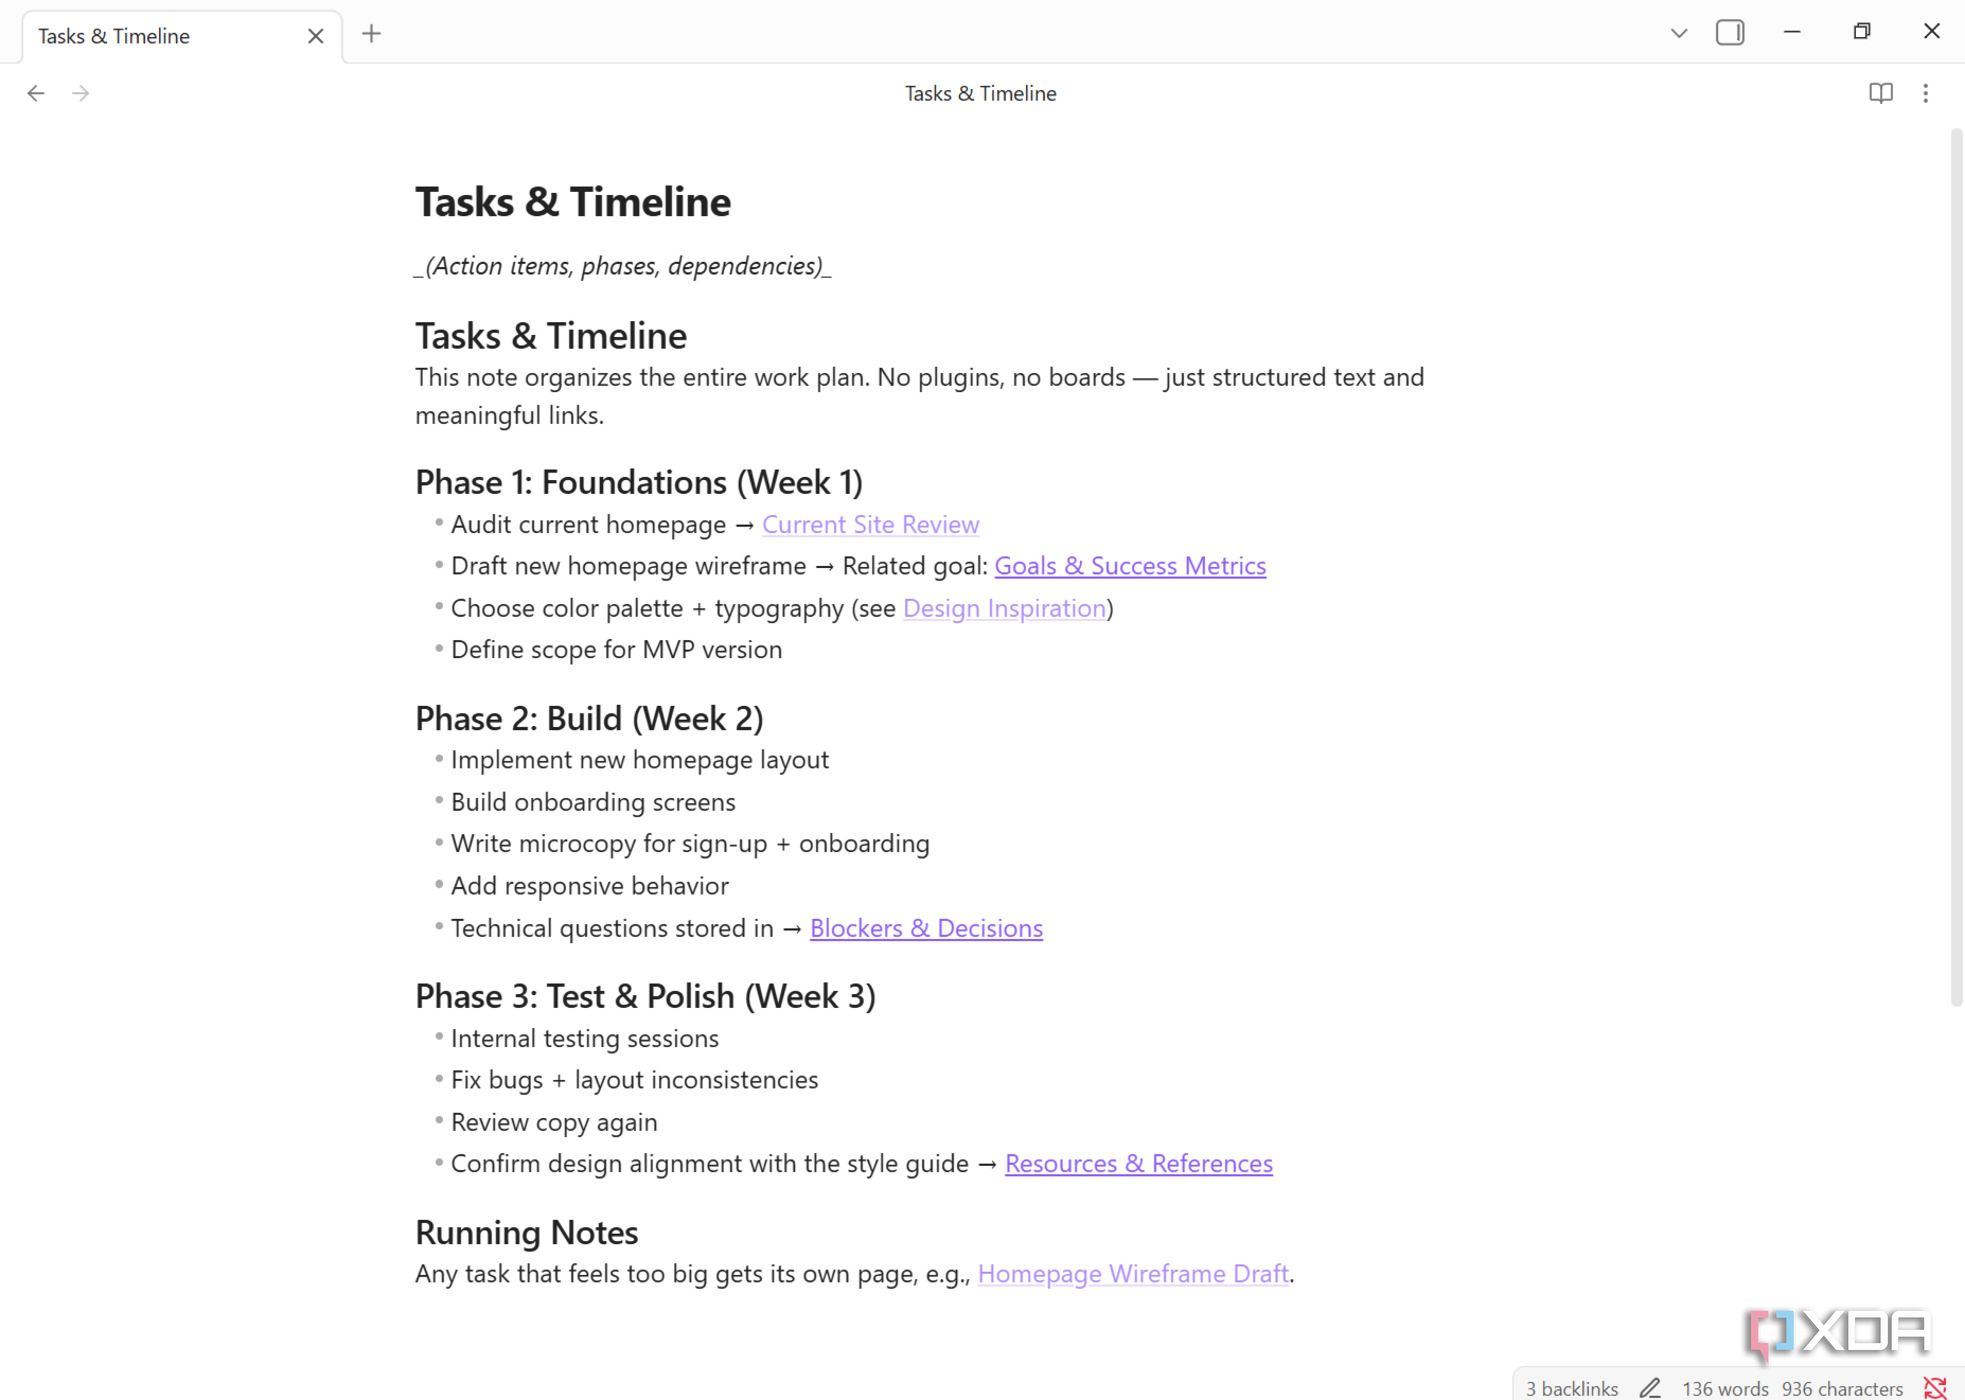The height and width of the screenshot is (1400, 1965).
Task: Expand the tab list dropdown chevron
Action: pyautogui.click(x=1679, y=33)
